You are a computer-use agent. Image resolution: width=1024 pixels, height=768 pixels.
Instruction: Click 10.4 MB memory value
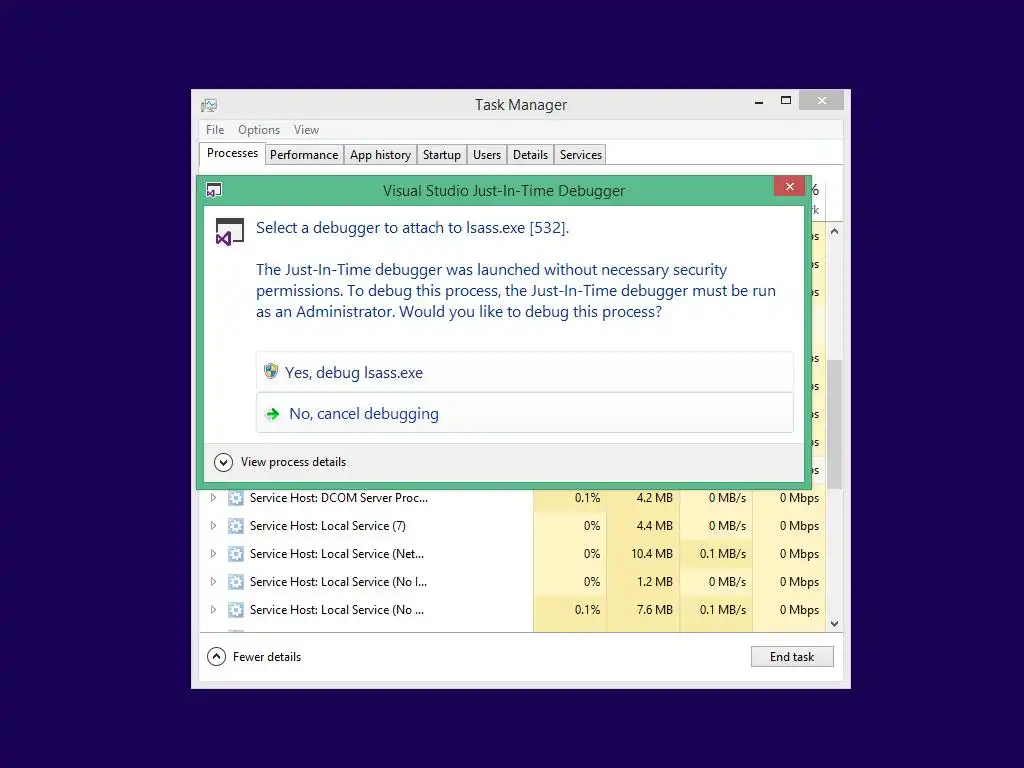[x=652, y=554]
